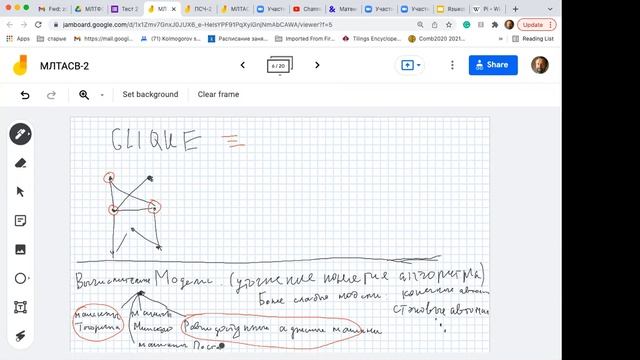Switch to the YouTube tab
640x360 pixels.
[x=307, y=9]
